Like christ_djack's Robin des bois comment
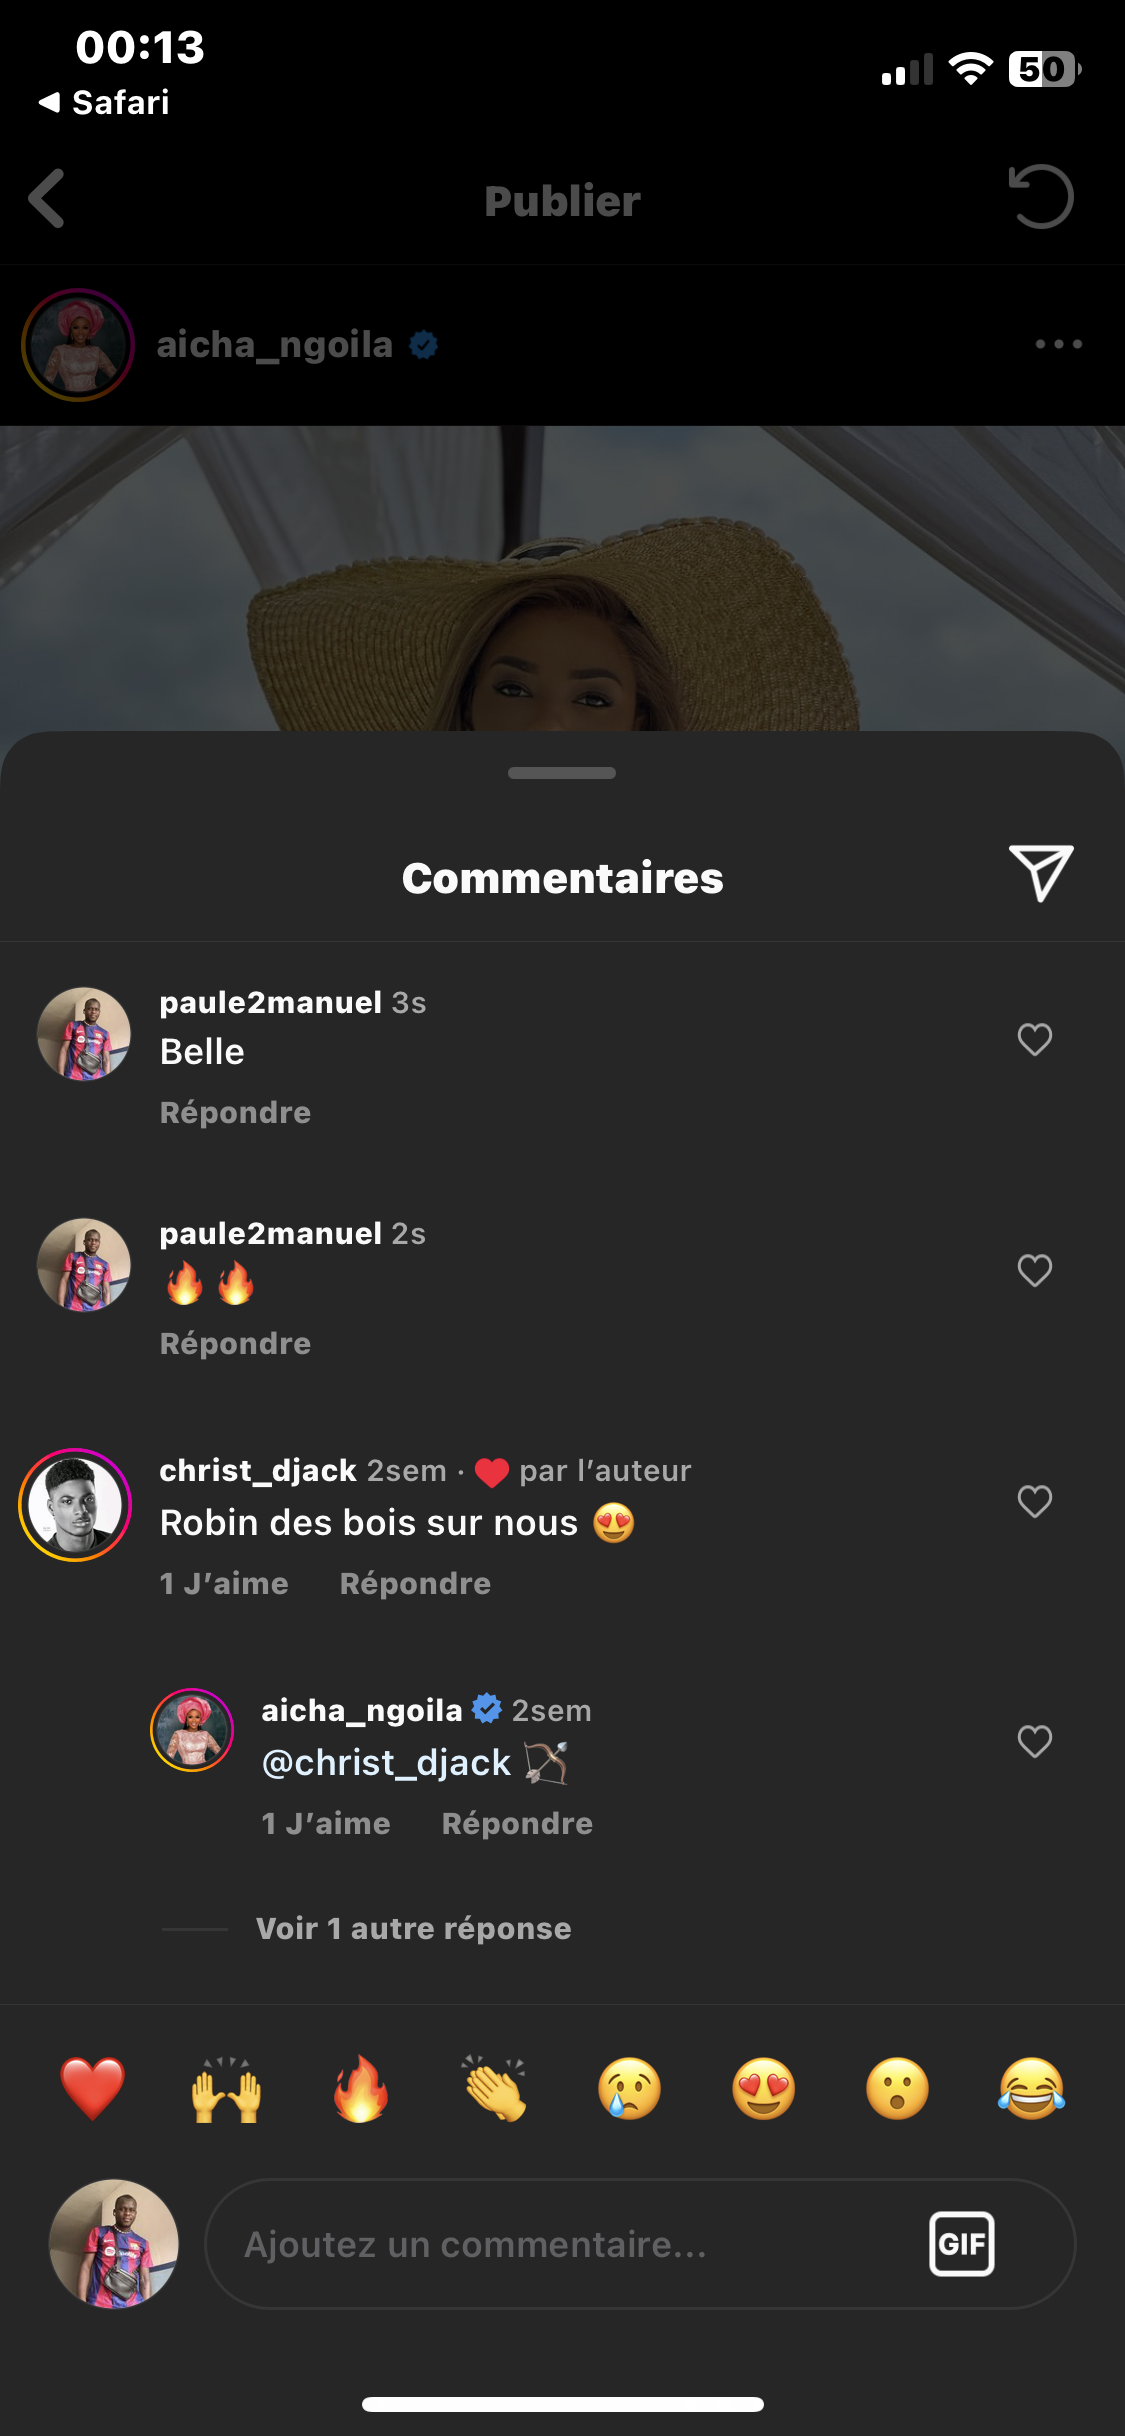The image size is (1125, 2436). 1034,1501
